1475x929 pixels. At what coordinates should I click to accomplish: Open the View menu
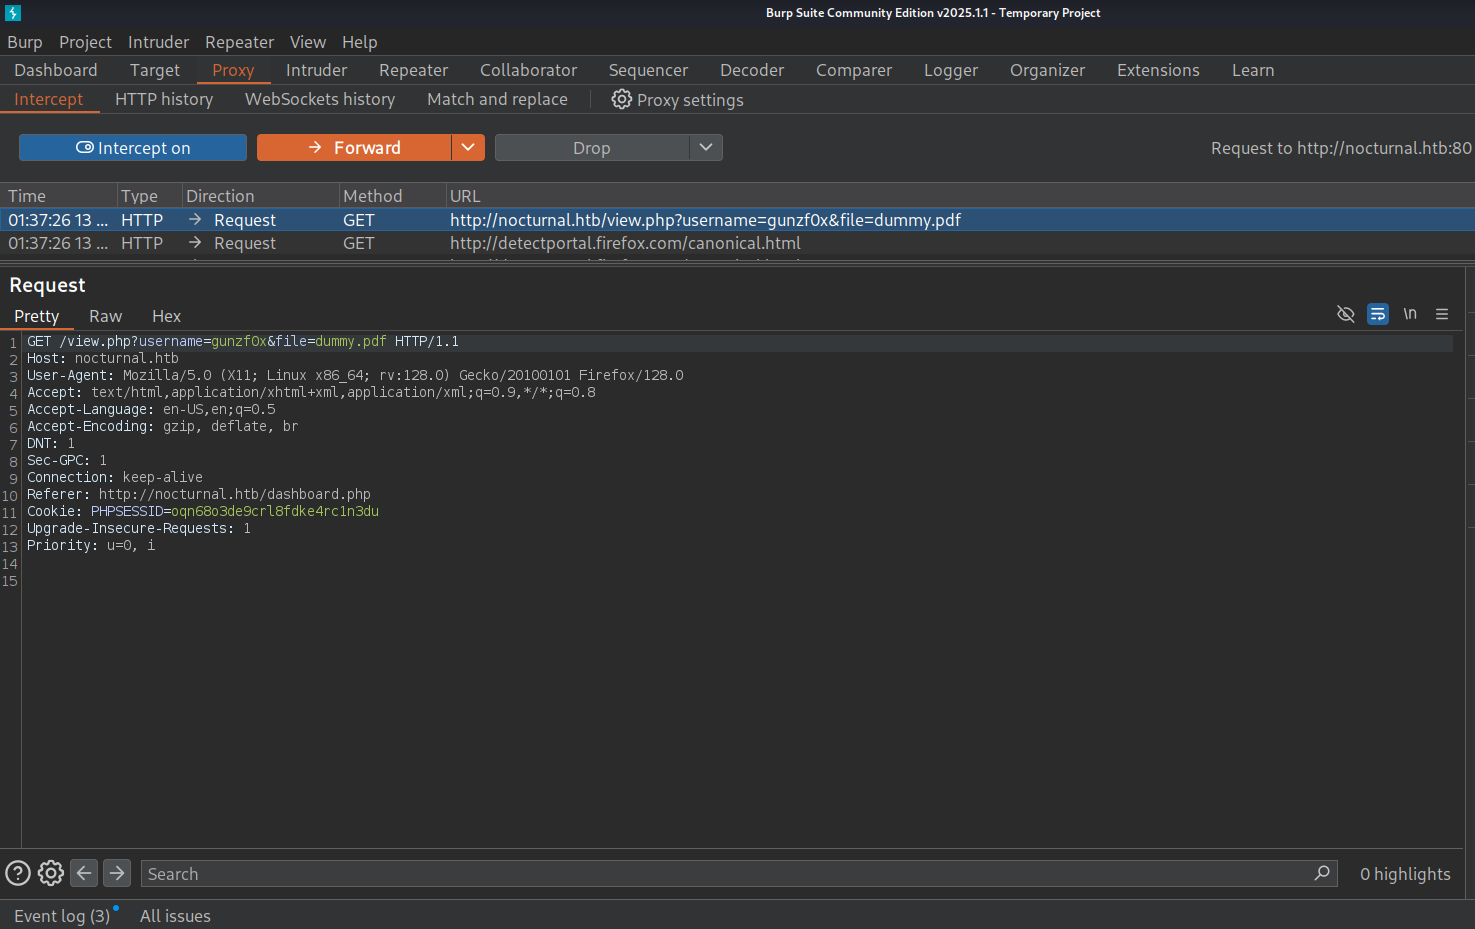308,42
